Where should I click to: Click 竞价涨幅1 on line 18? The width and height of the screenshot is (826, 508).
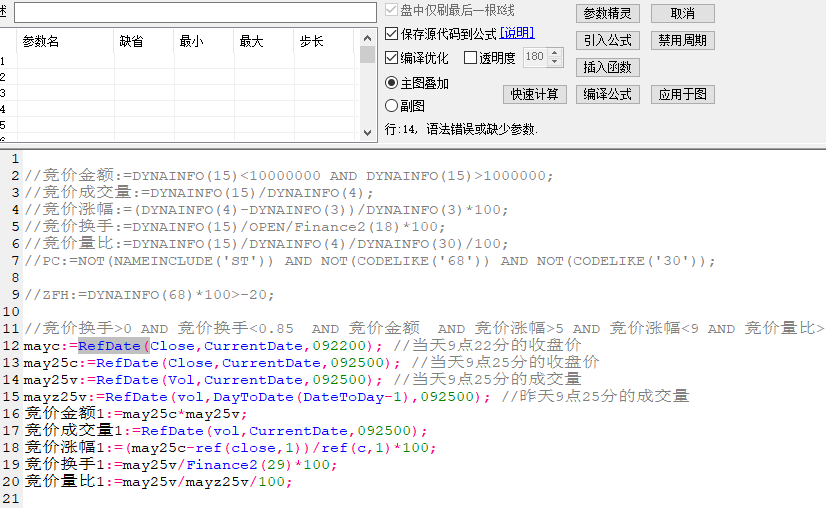point(64,447)
